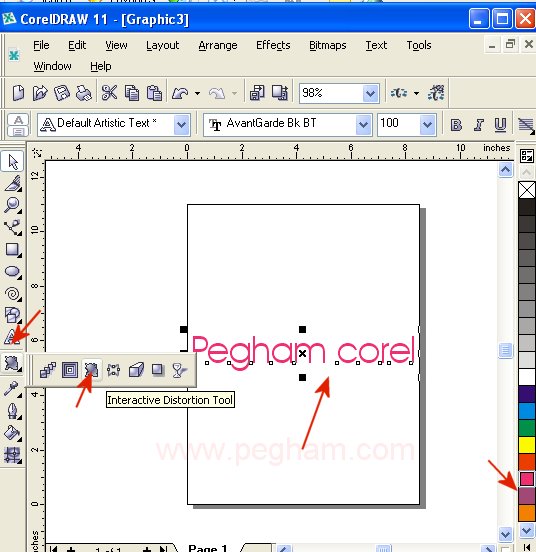Click the Export toolbar icon

(280, 93)
